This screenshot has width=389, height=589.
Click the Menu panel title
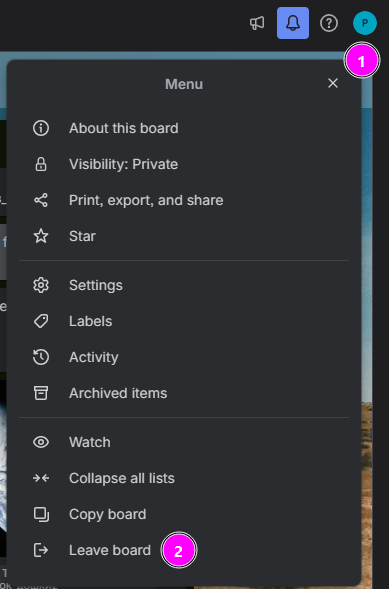[x=184, y=84]
